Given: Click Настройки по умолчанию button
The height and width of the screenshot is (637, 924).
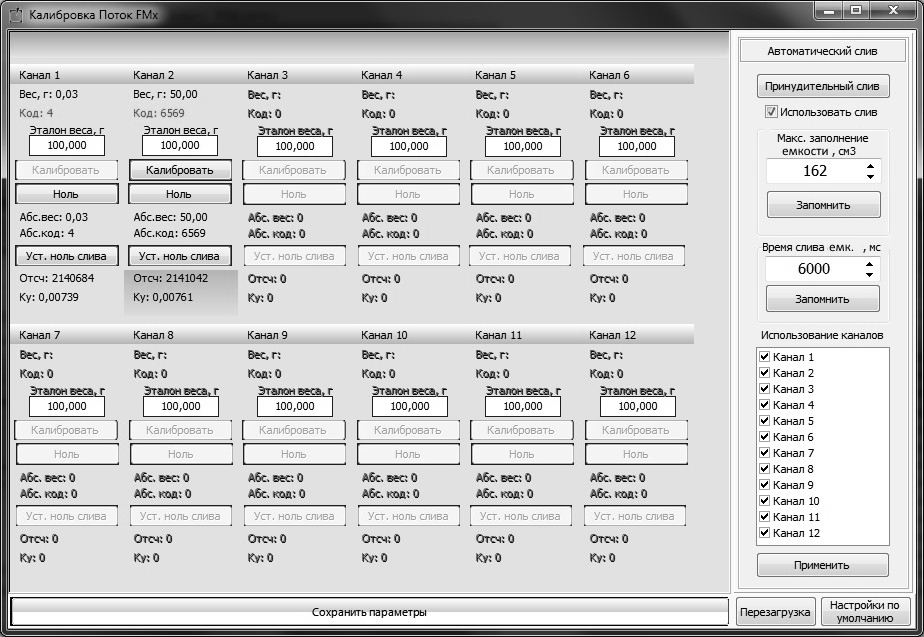Looking at the screenshot, I should coord(864,612).
